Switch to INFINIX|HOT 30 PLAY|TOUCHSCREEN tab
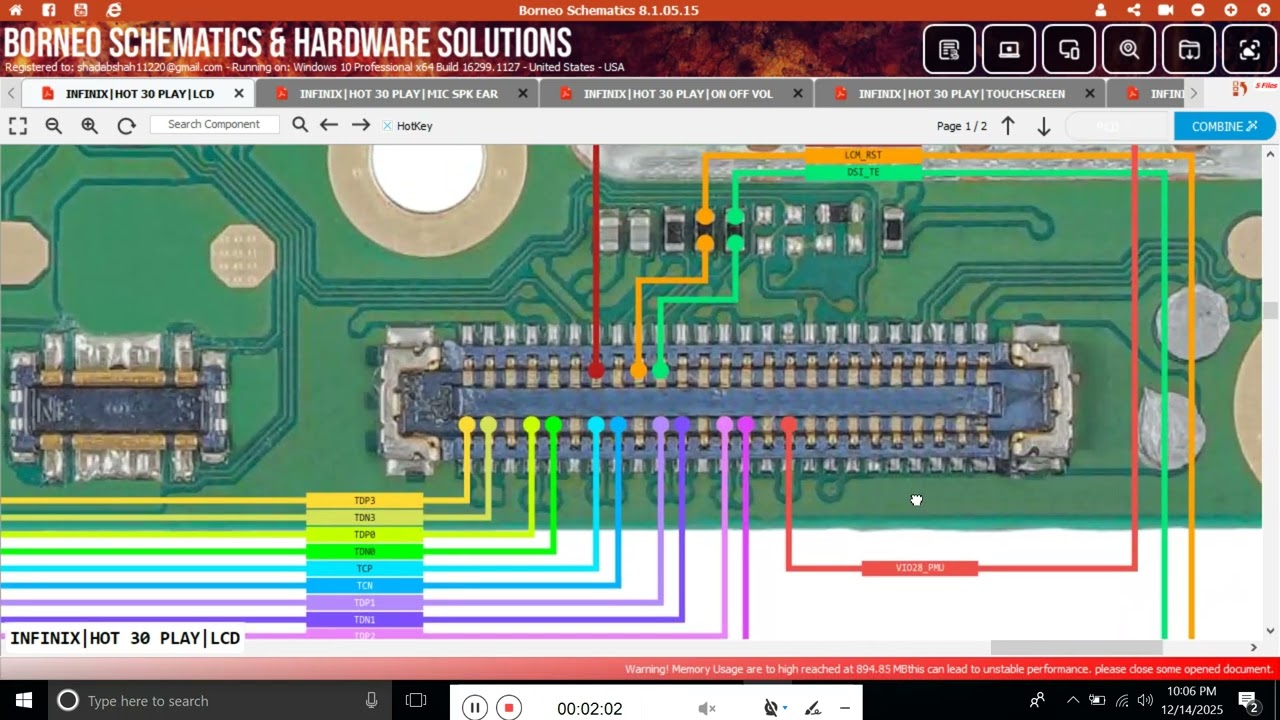This screenshot has width=1280, height=720. [x=961, y=94]
